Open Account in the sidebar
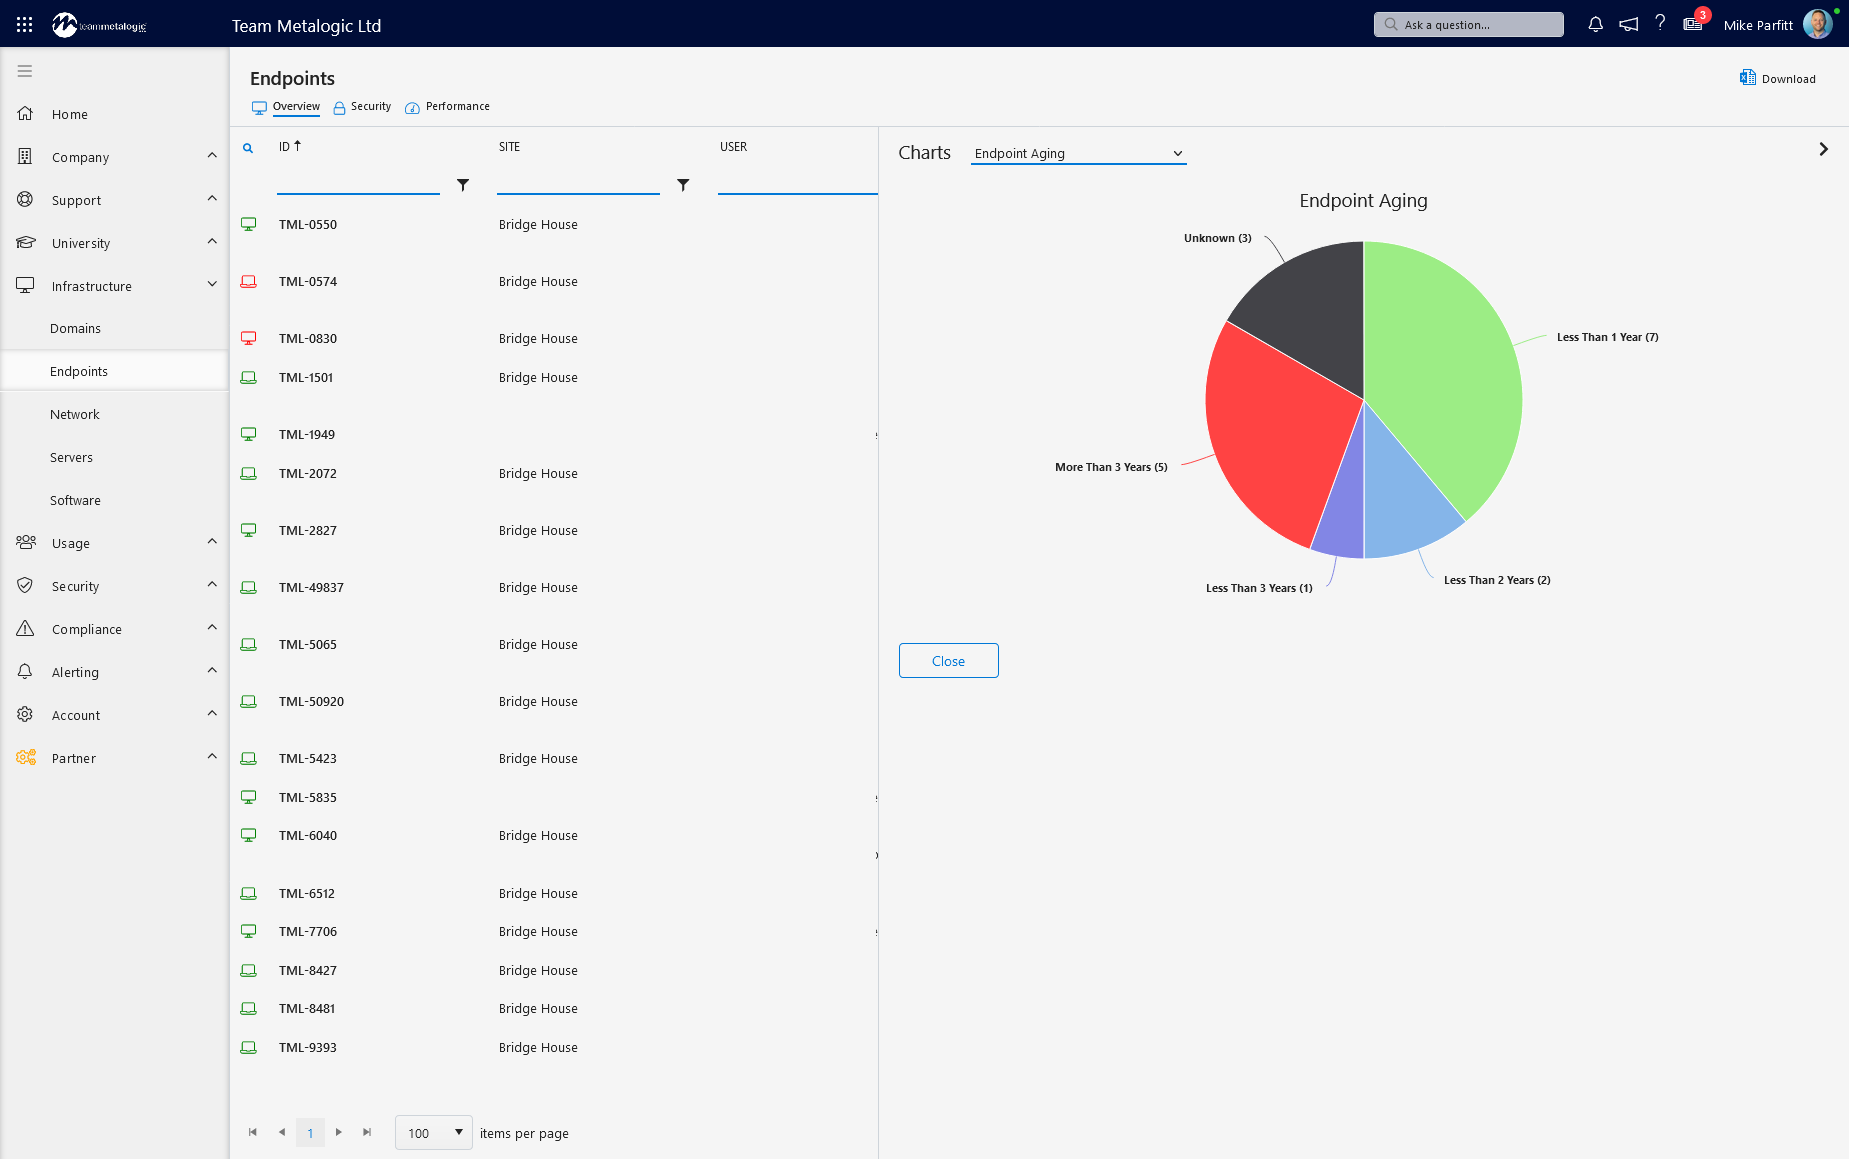1849x1159 pixels. point(76,716)
